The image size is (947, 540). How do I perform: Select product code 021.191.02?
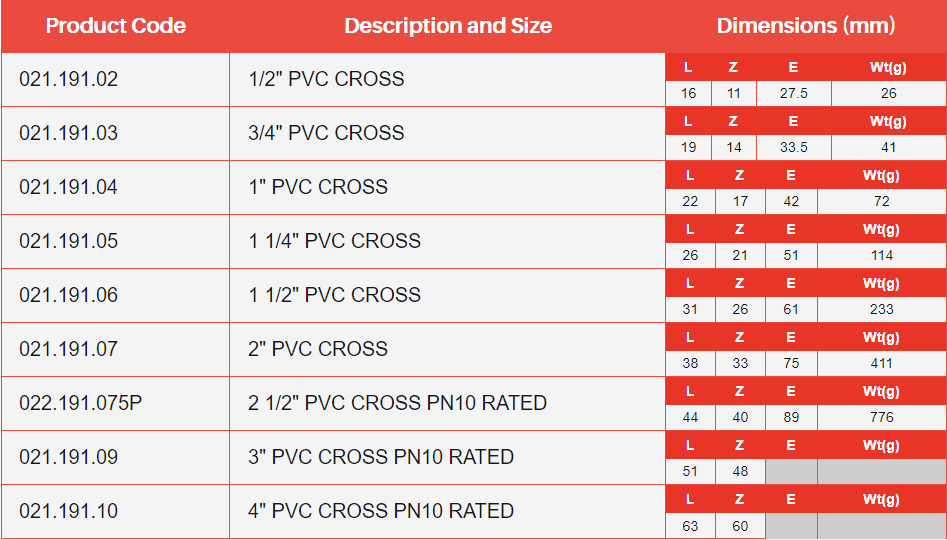[68, 79]
